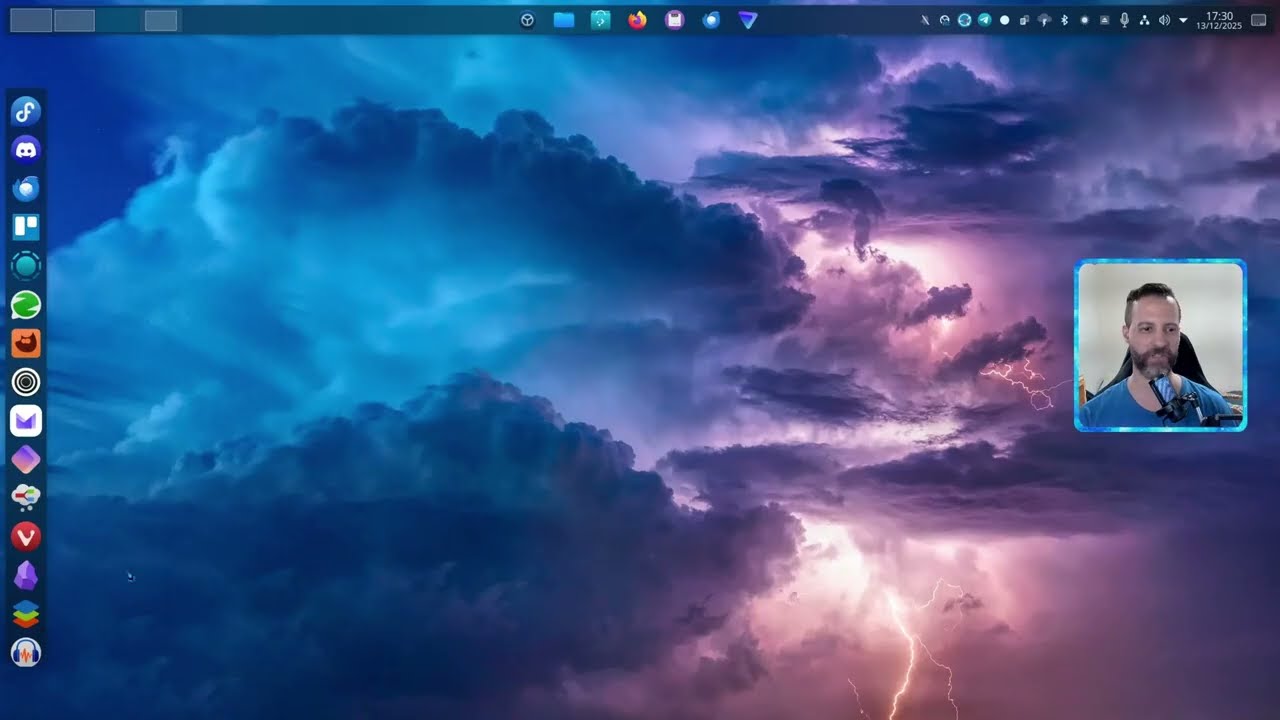This screenshot has width=1280, height=720.
Task: Open the purple diamond-shaped app icon
Action: pos(26,459)
